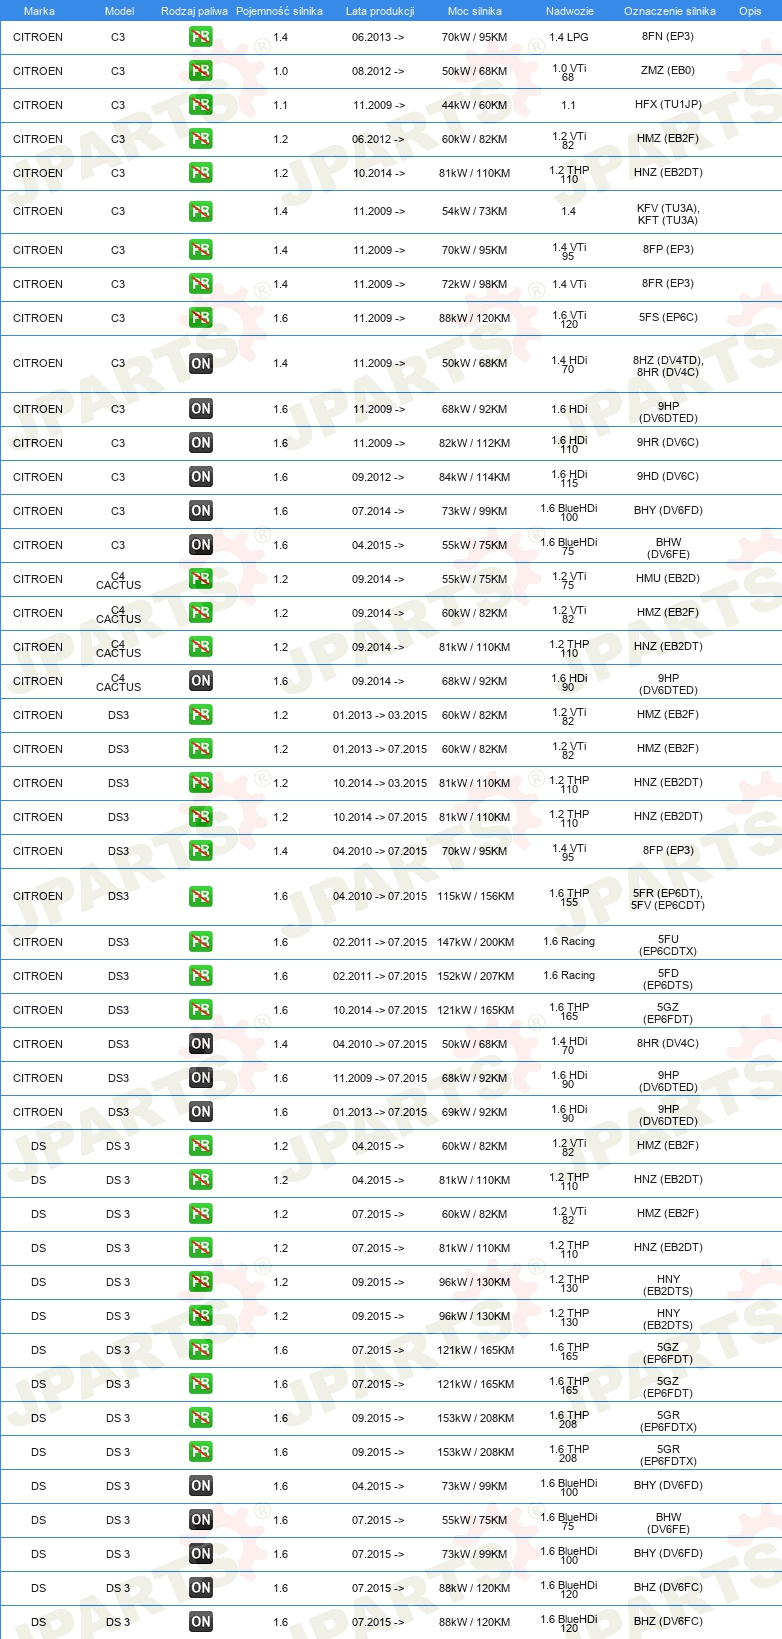The height and width of the screenshot is (1639, 782).
Task: Select the Pojemność silnika column header
Action: pos(280,11)
